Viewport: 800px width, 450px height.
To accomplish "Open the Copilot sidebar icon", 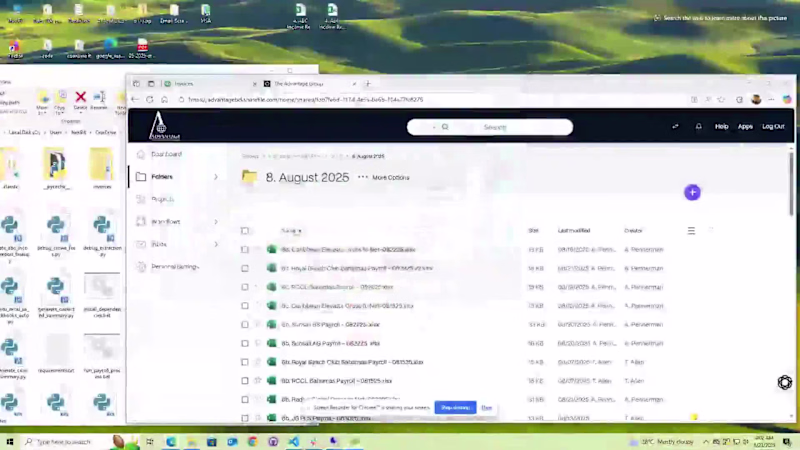I will coord(787,99).
